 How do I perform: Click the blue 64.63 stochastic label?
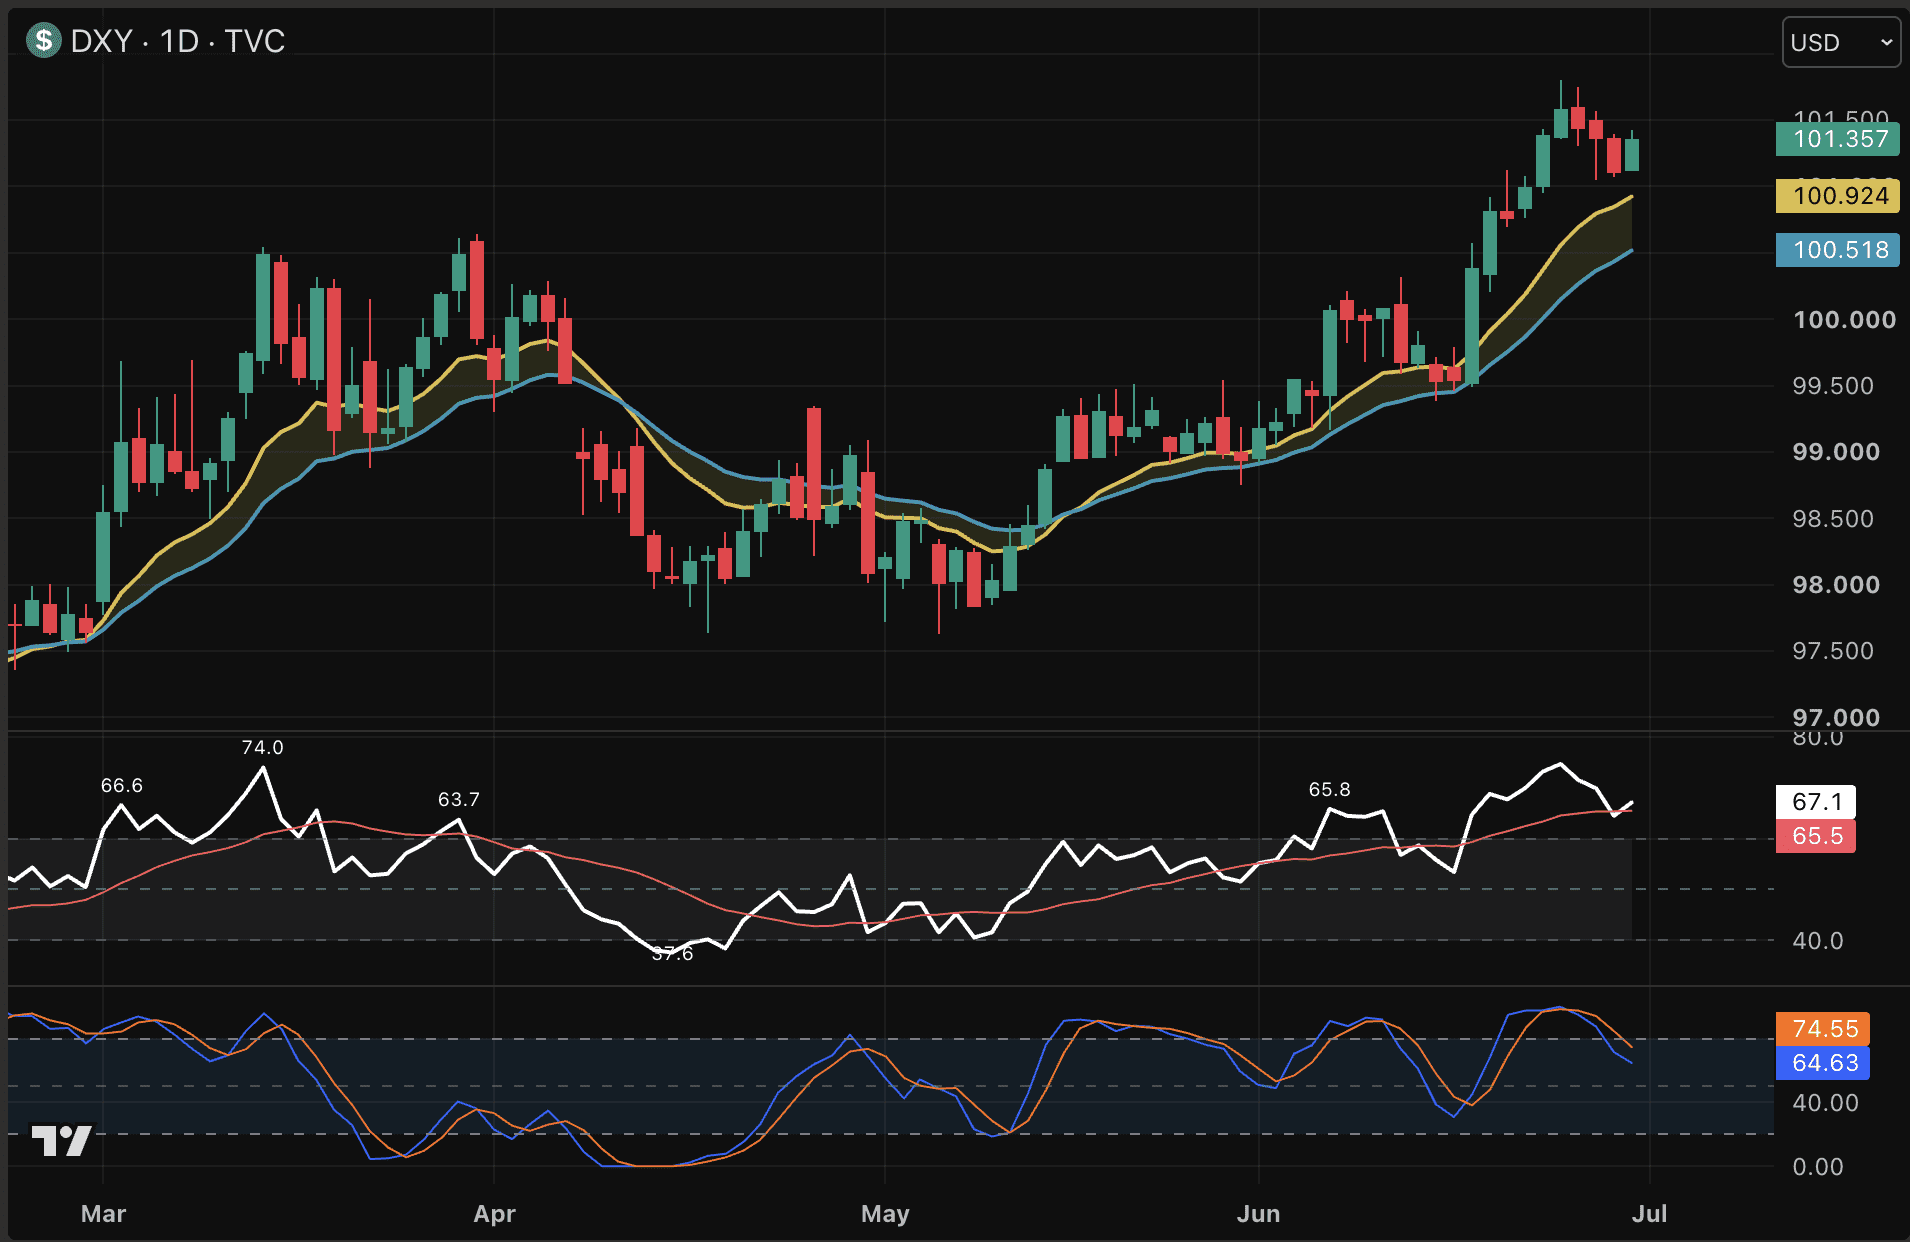point(1823,1063)
